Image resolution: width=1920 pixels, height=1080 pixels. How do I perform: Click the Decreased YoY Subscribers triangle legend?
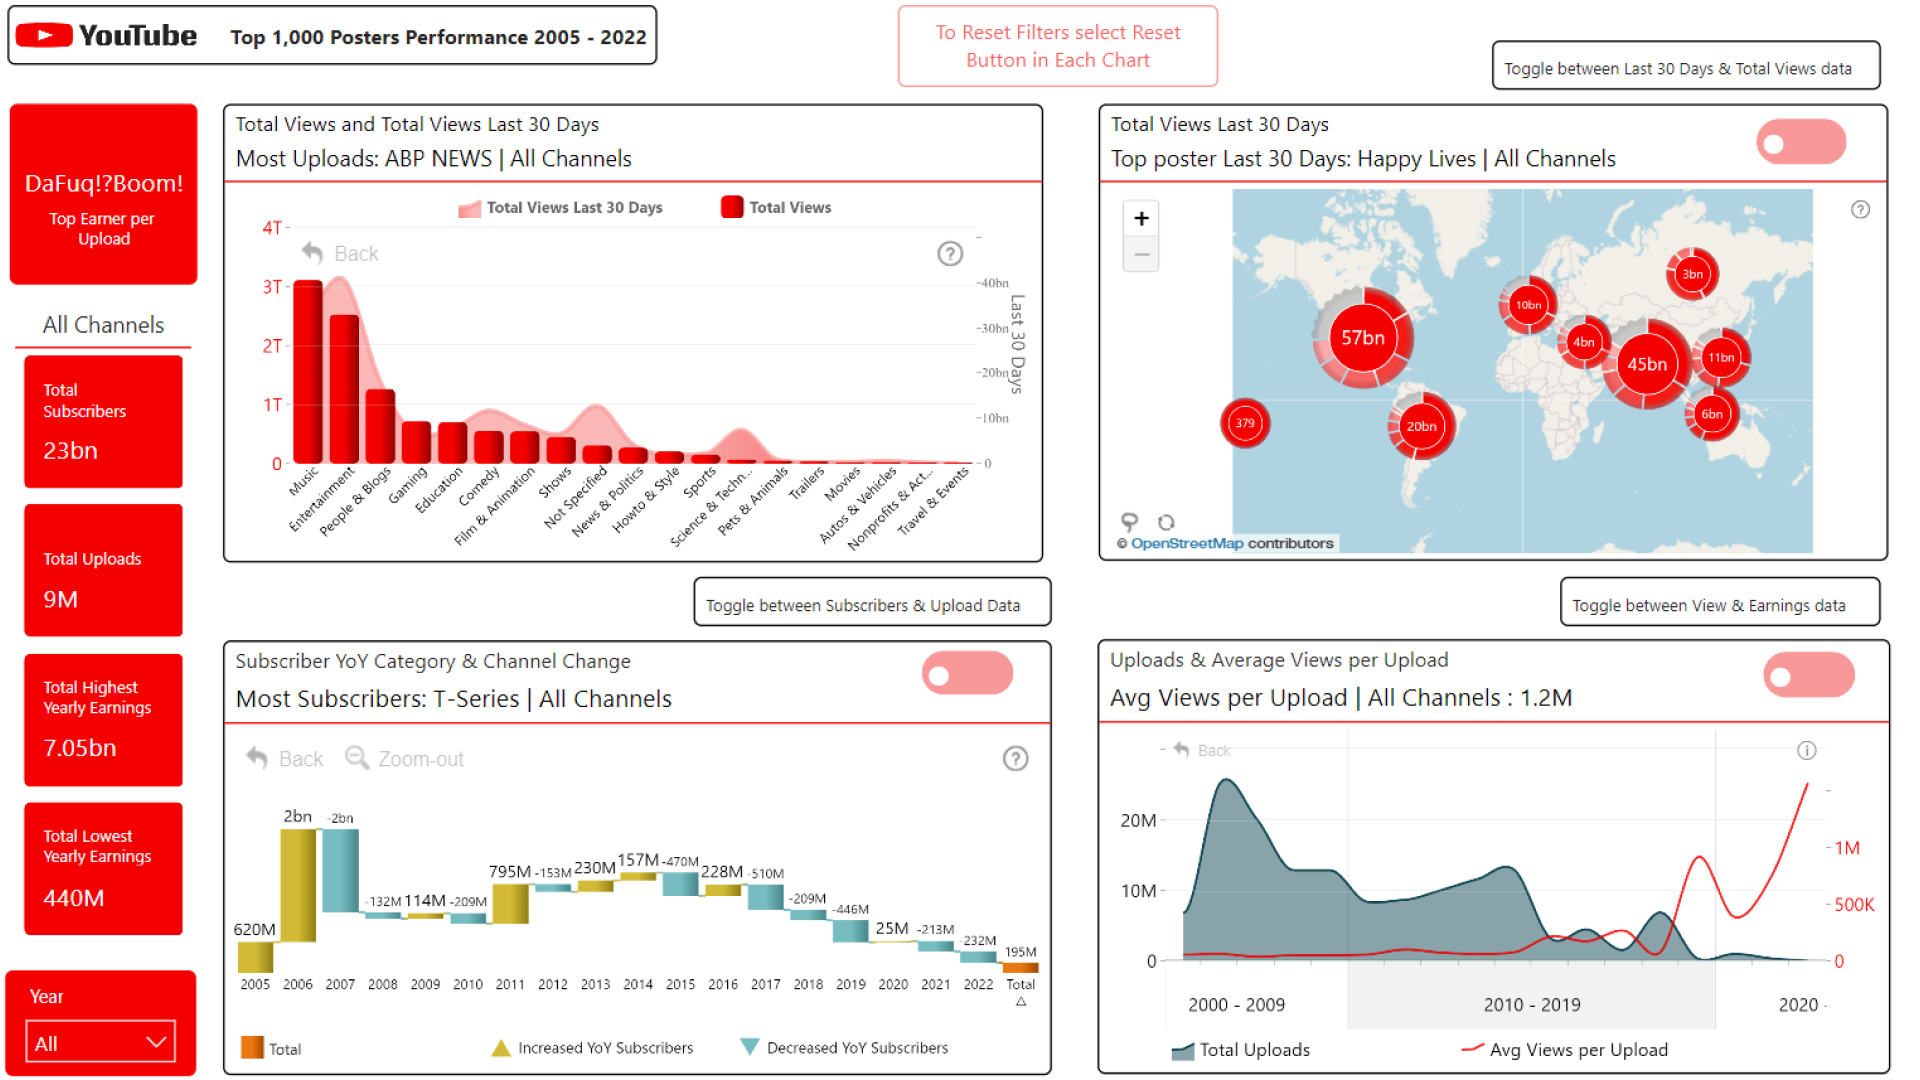(749, 1048)
